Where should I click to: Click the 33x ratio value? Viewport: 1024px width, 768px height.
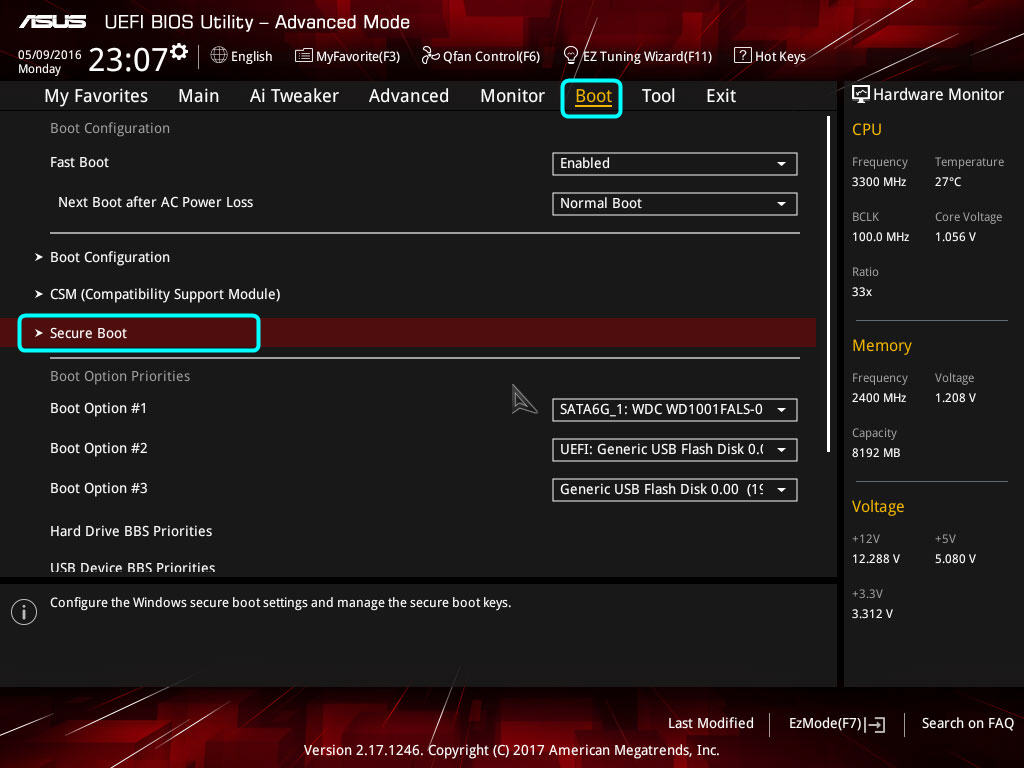click(x=862, y=291)
